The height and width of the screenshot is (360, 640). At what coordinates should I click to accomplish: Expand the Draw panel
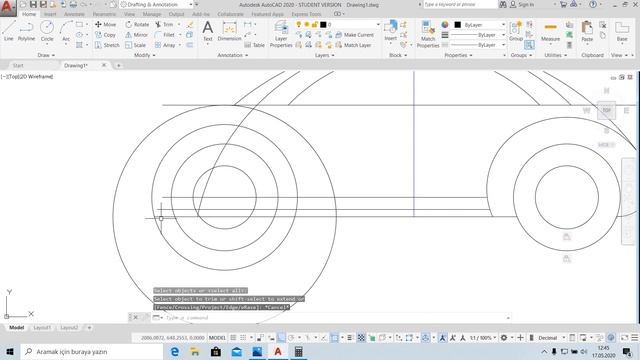coord(46,55)
